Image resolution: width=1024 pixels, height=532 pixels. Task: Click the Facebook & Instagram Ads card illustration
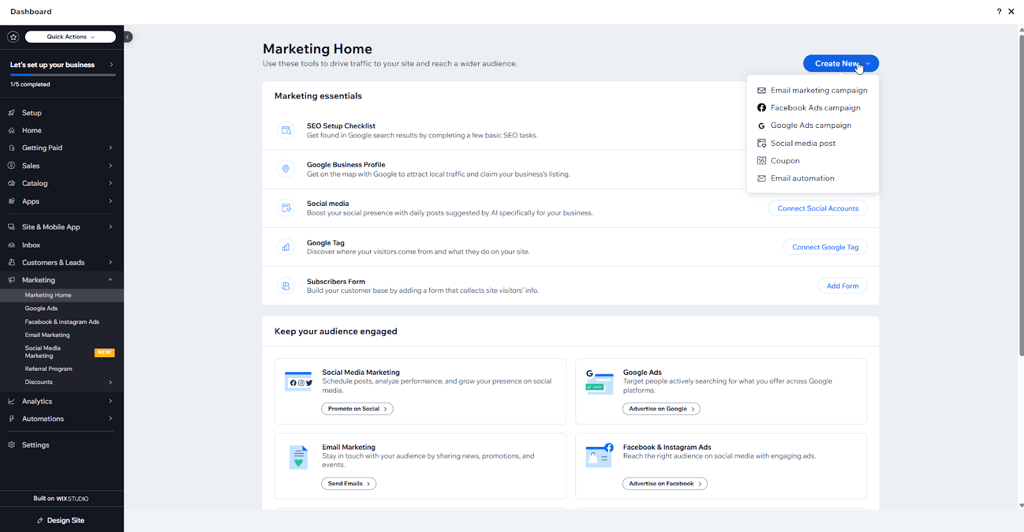point(600,455)
